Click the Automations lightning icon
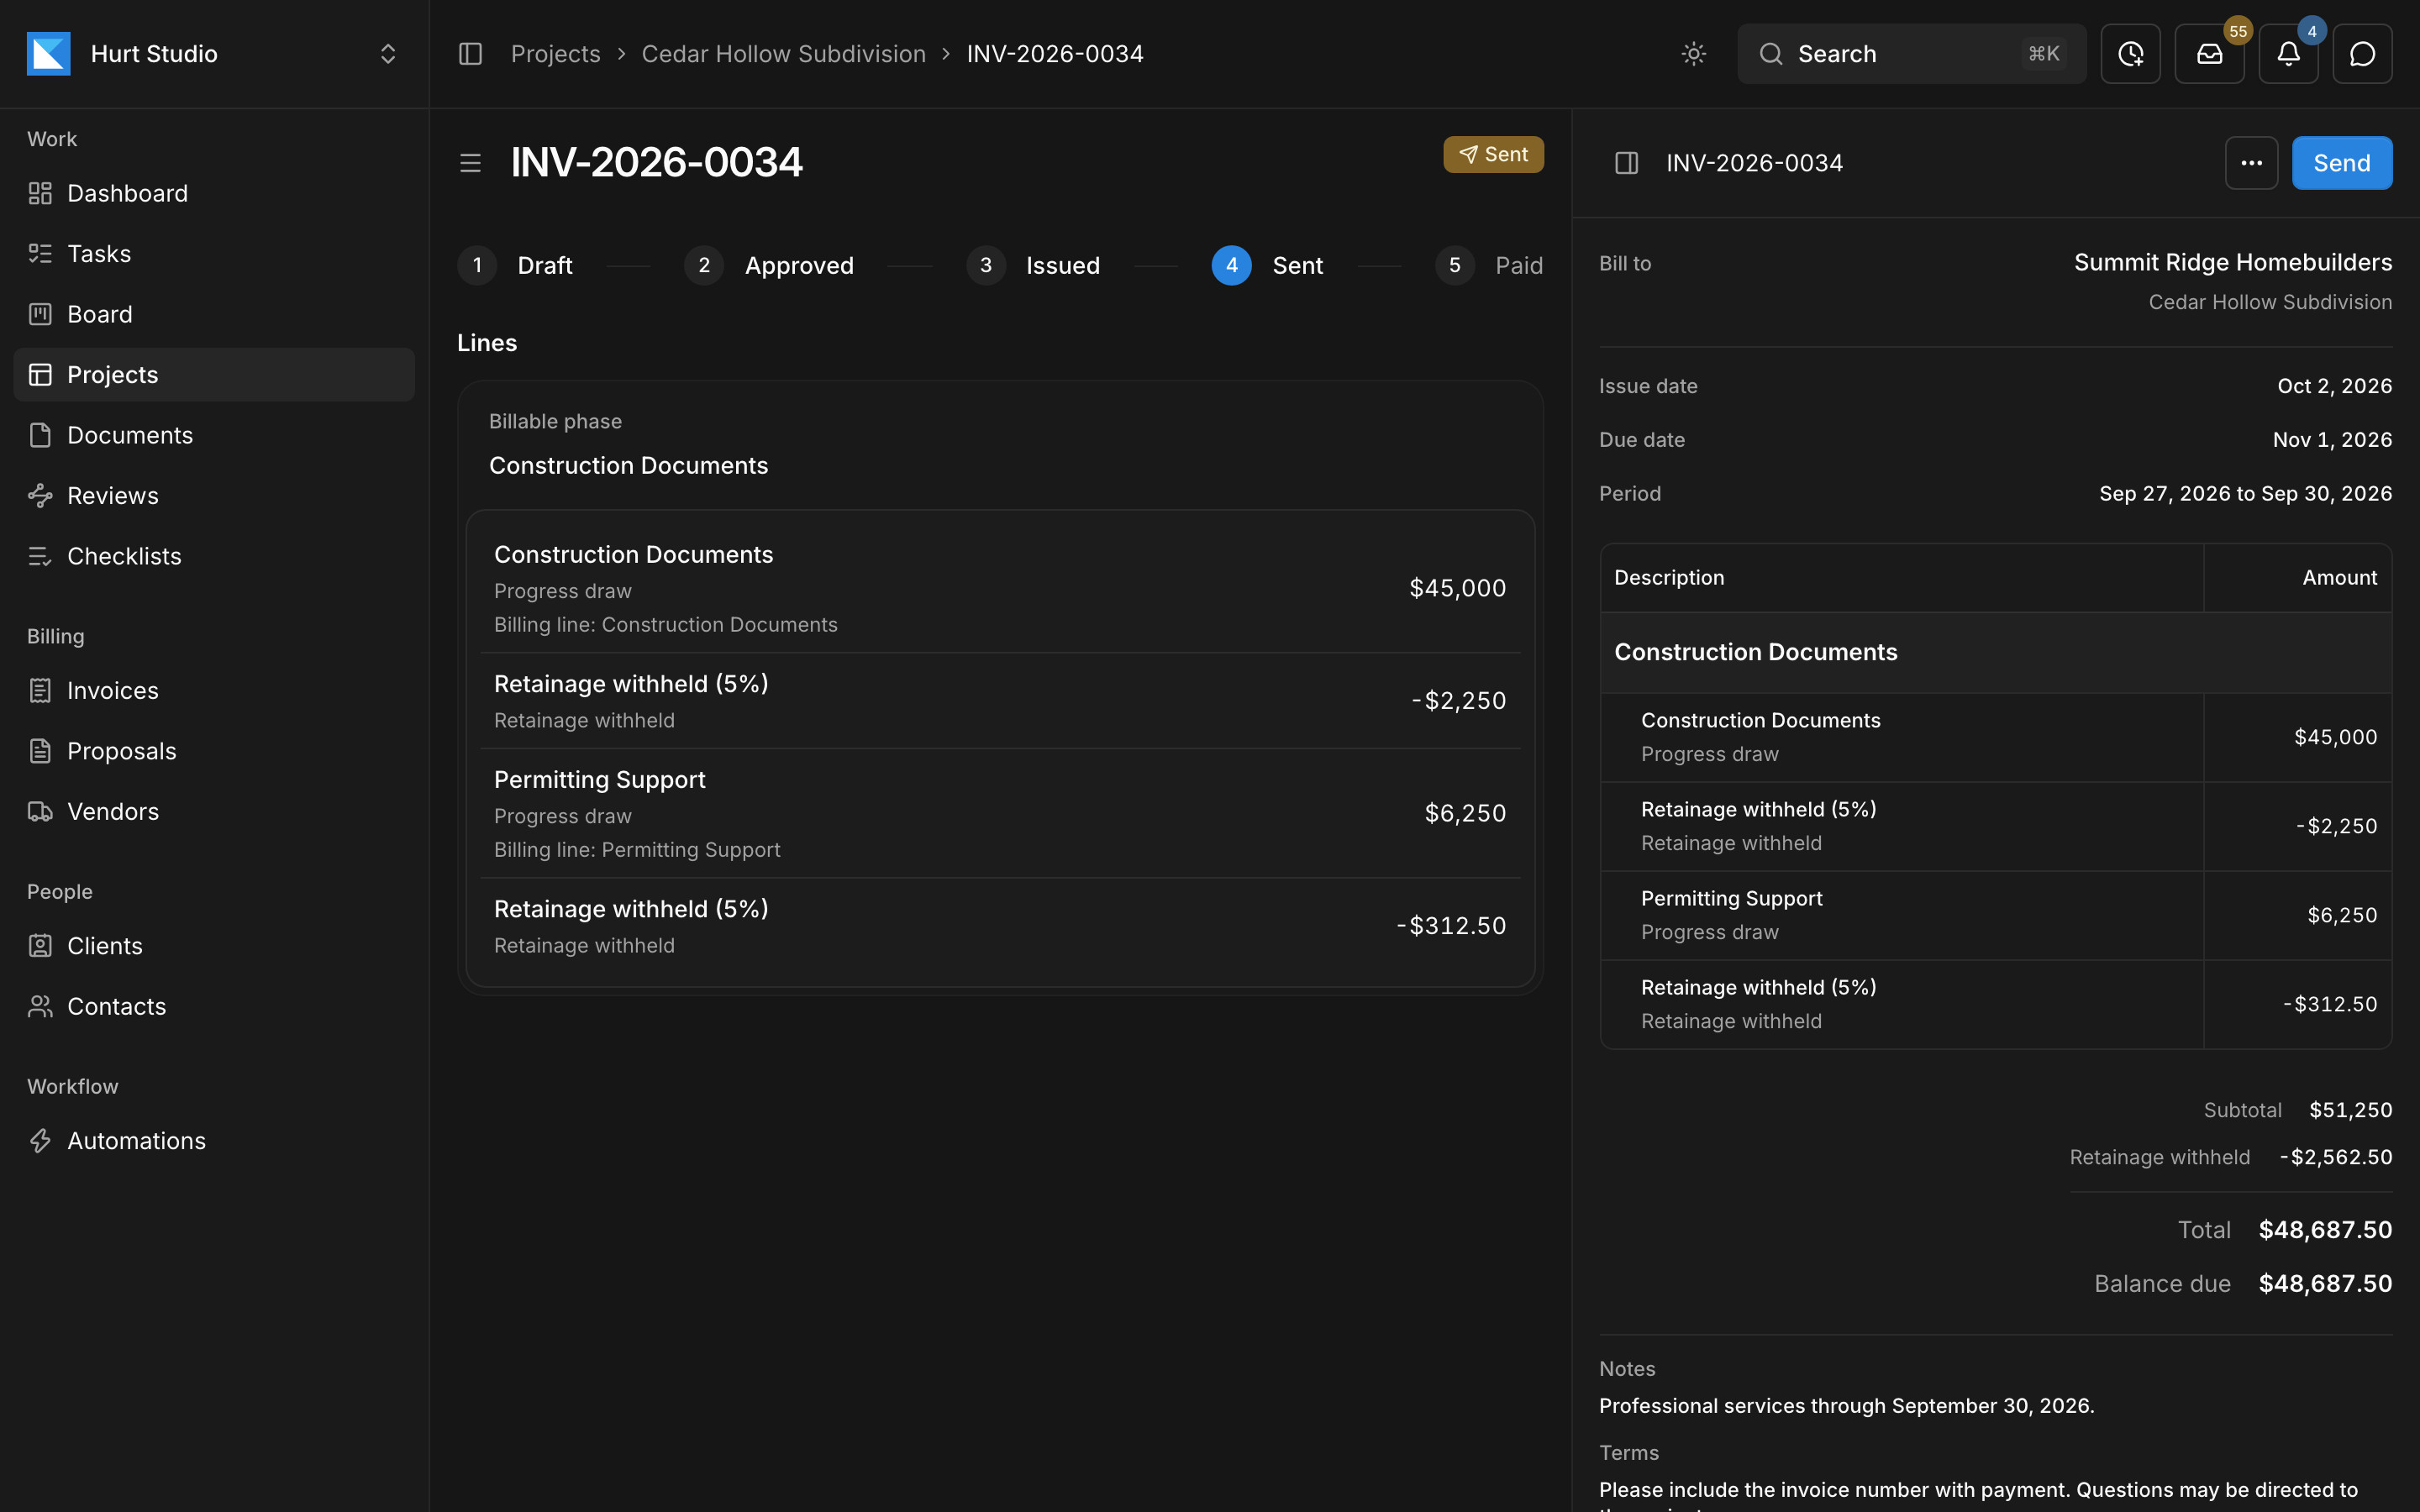The image size is (2420, 1512). 40,1141
